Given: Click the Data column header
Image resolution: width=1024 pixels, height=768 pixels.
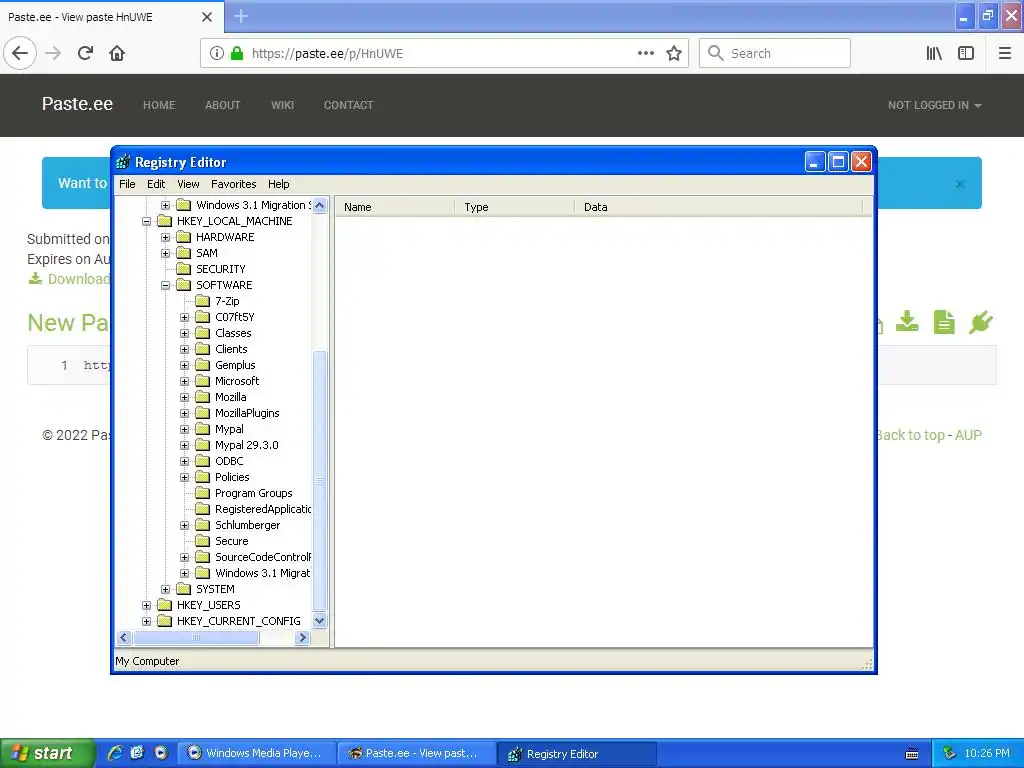Looking at the screenshot, I should tap(718, 207).
